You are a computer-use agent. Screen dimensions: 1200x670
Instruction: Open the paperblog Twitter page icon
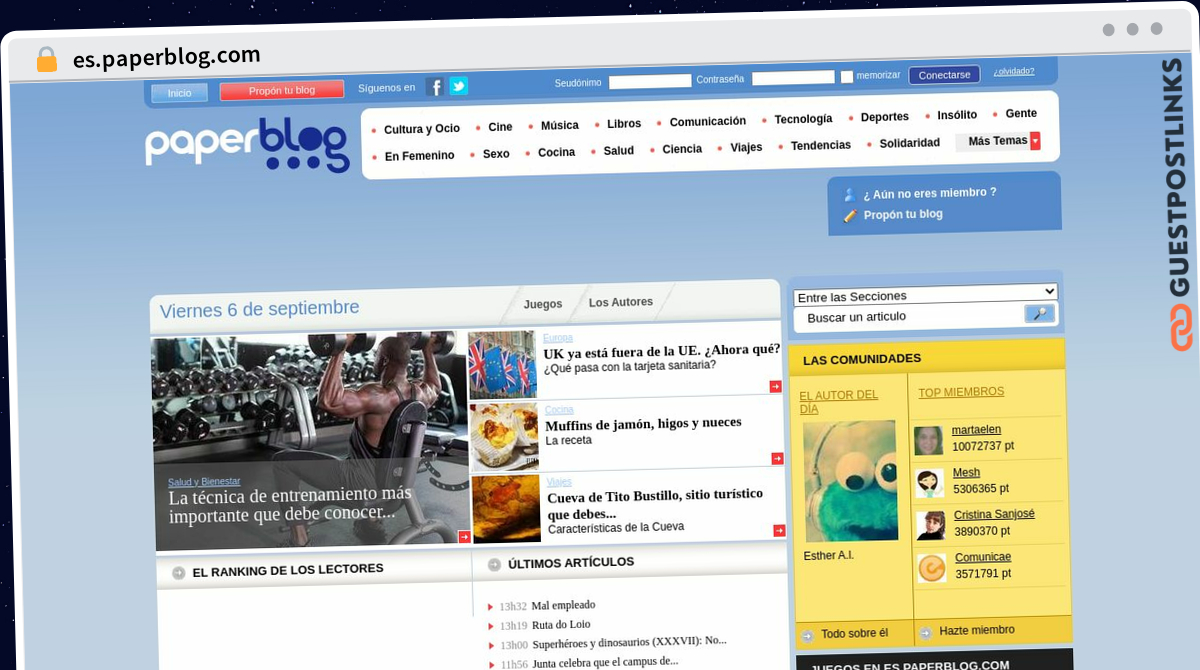[458, 86]
